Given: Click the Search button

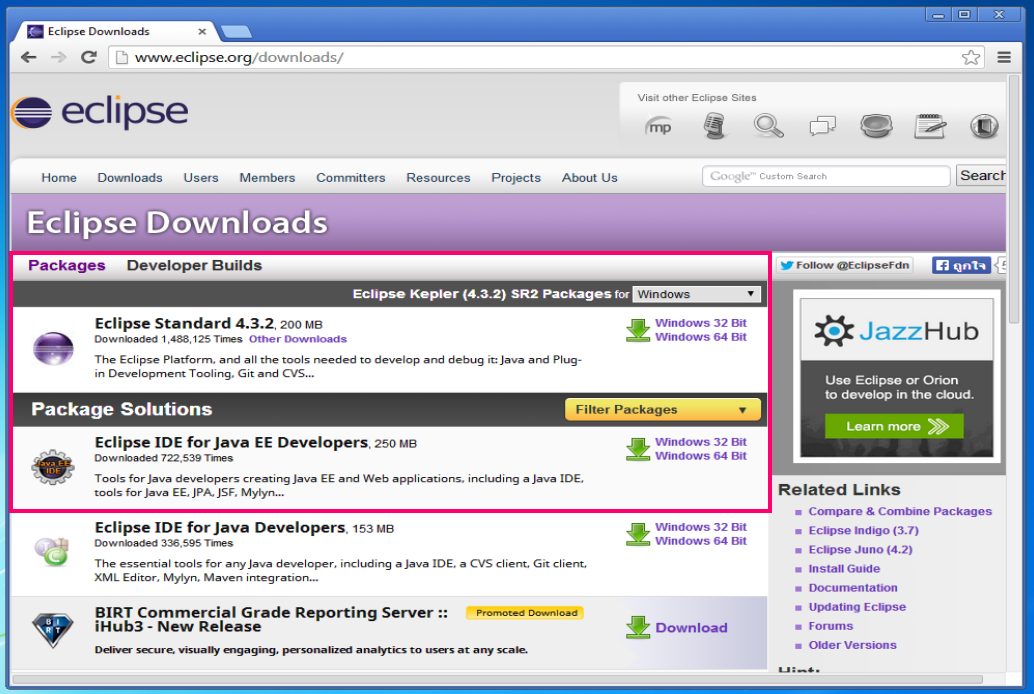Looking at the screenshot, I should [982, 175].
